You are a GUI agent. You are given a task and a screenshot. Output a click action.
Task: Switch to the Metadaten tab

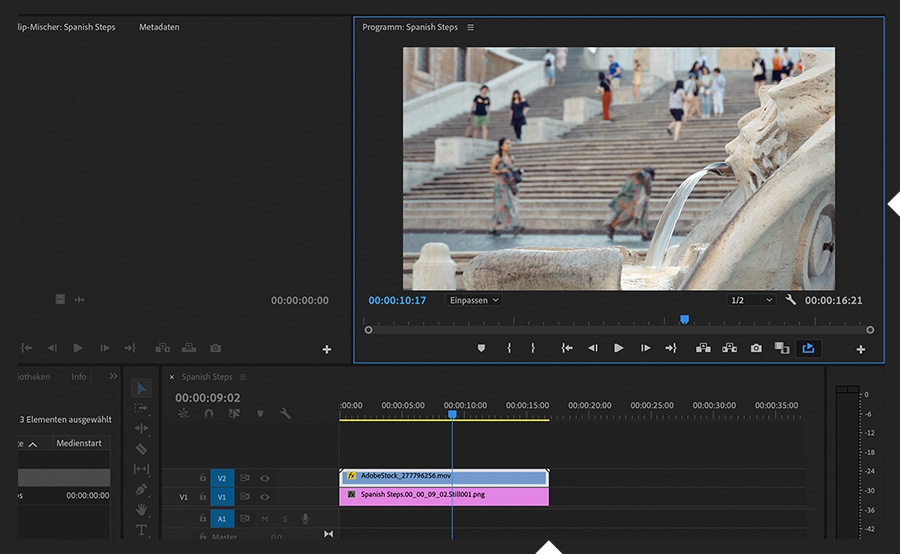159,27
